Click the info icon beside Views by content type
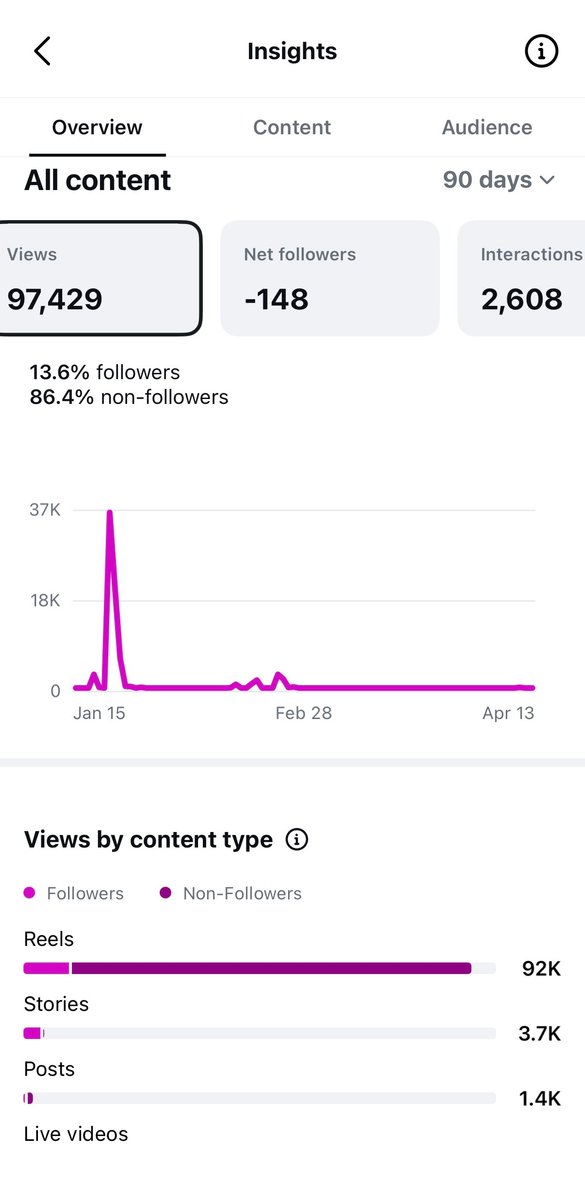The width and height of the screenshot is (585, 1200). 296,840
